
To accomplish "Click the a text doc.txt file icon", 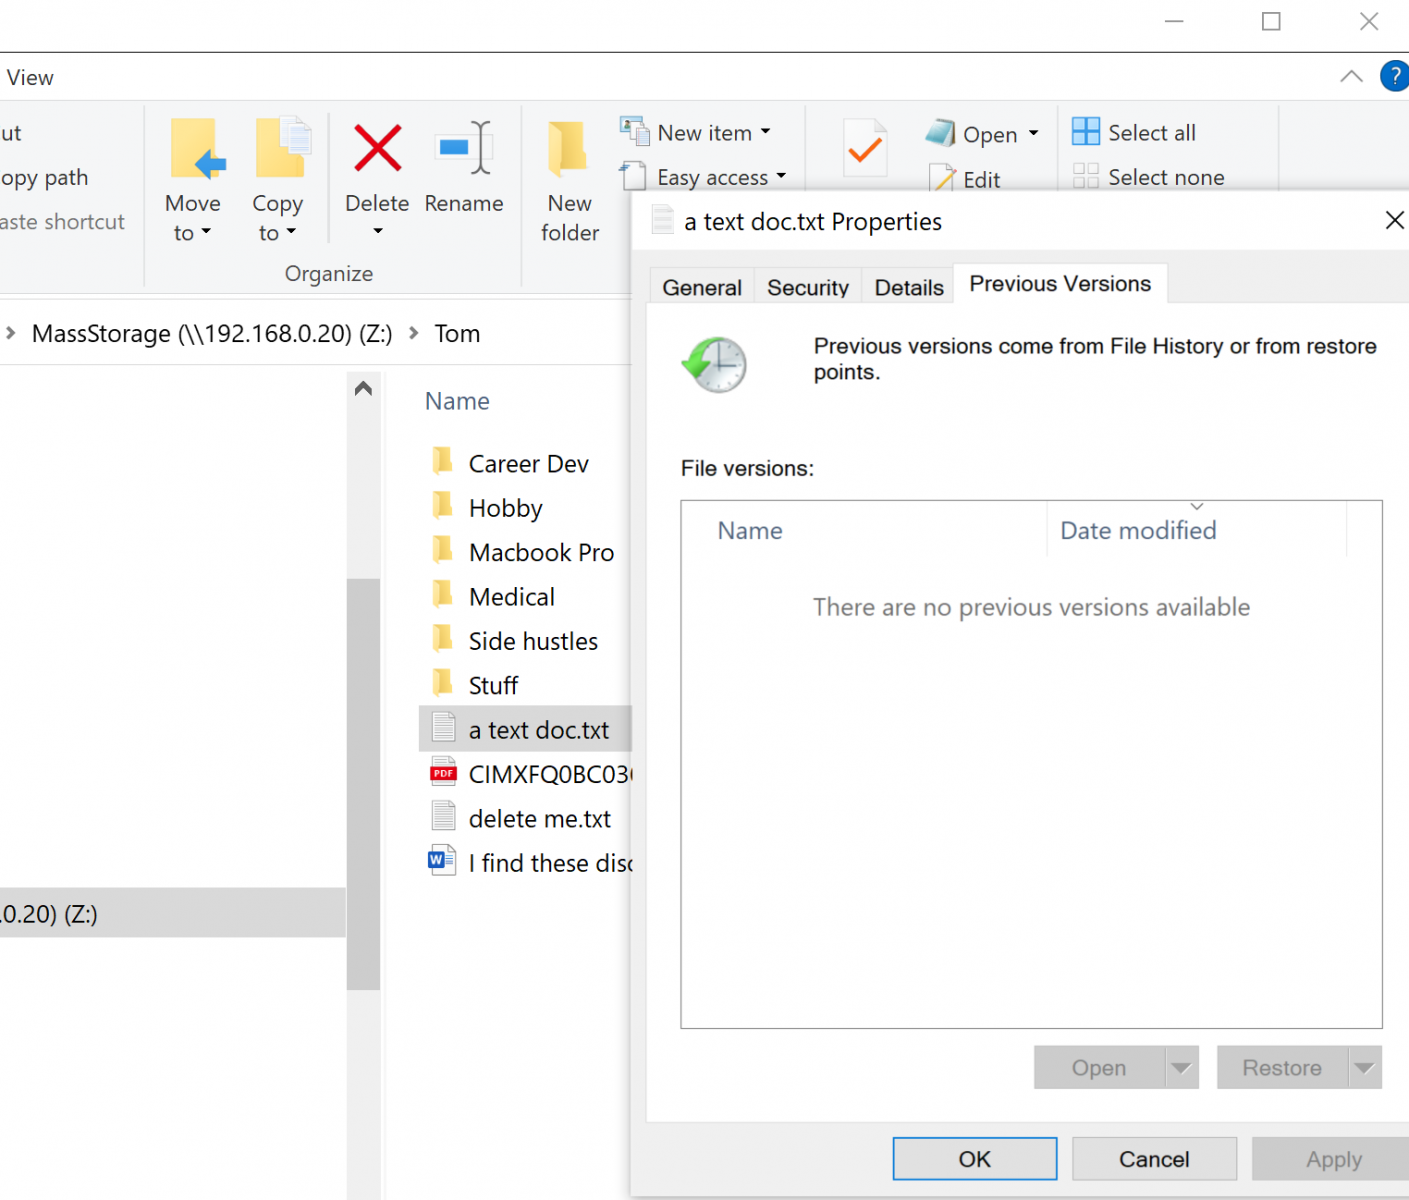I will point(443,727).
